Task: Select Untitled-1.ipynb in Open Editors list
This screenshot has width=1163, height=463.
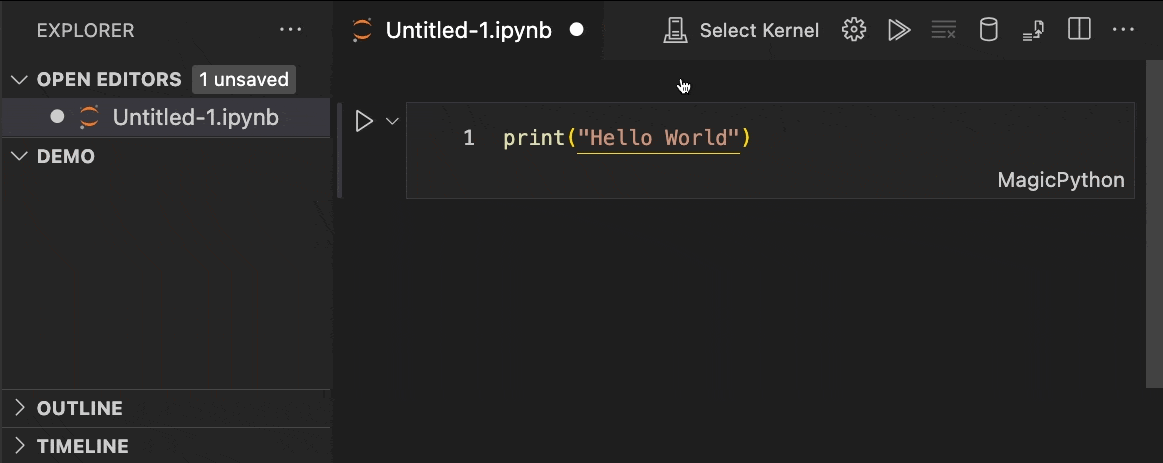Action: pos(195,117)
